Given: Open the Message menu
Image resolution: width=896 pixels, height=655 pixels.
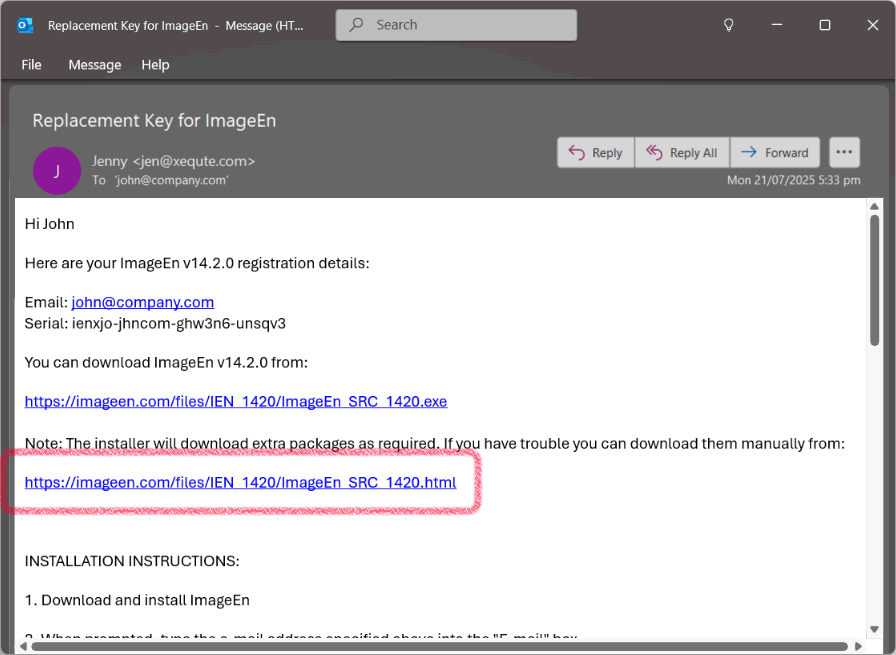Looking at the screenshot, I should pos(95,65).
